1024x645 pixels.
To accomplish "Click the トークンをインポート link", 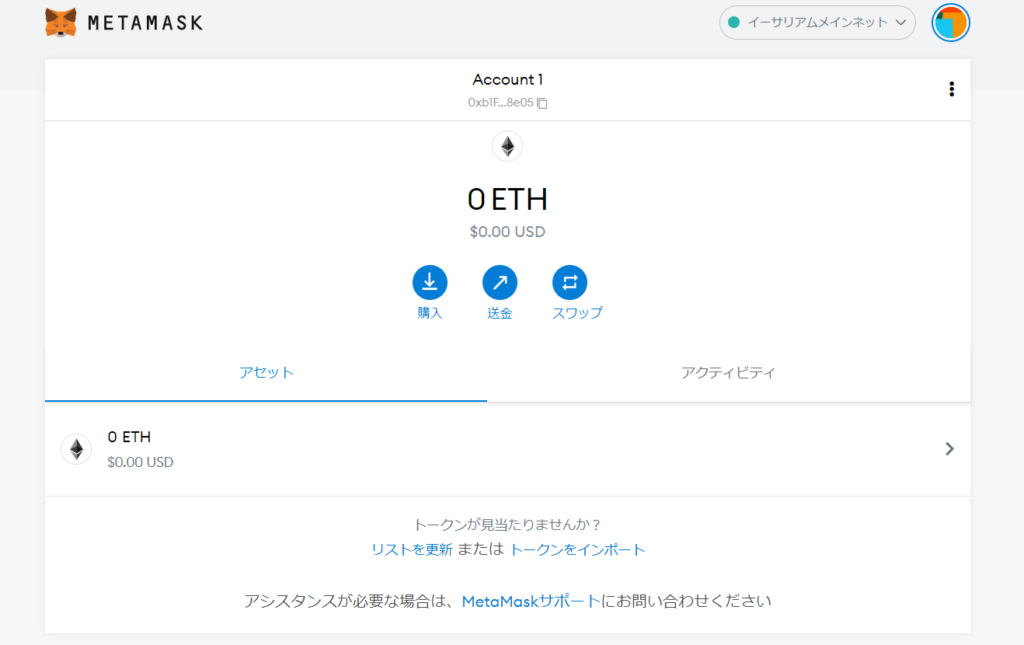I will tap(577, 549).
